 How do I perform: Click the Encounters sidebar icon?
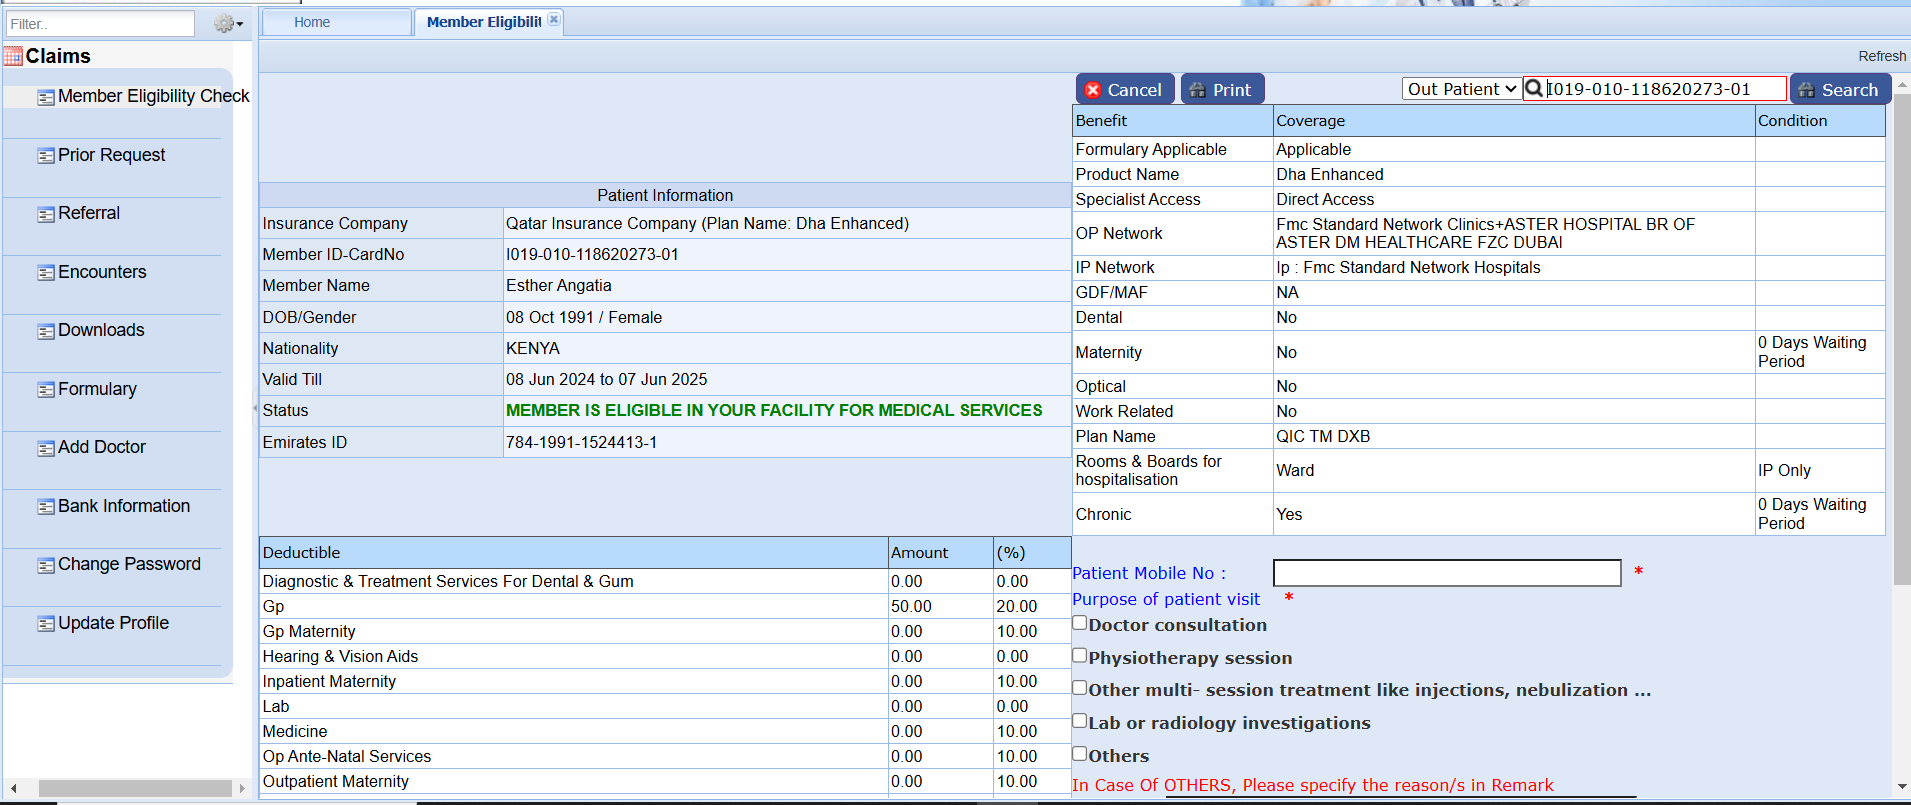46,273
